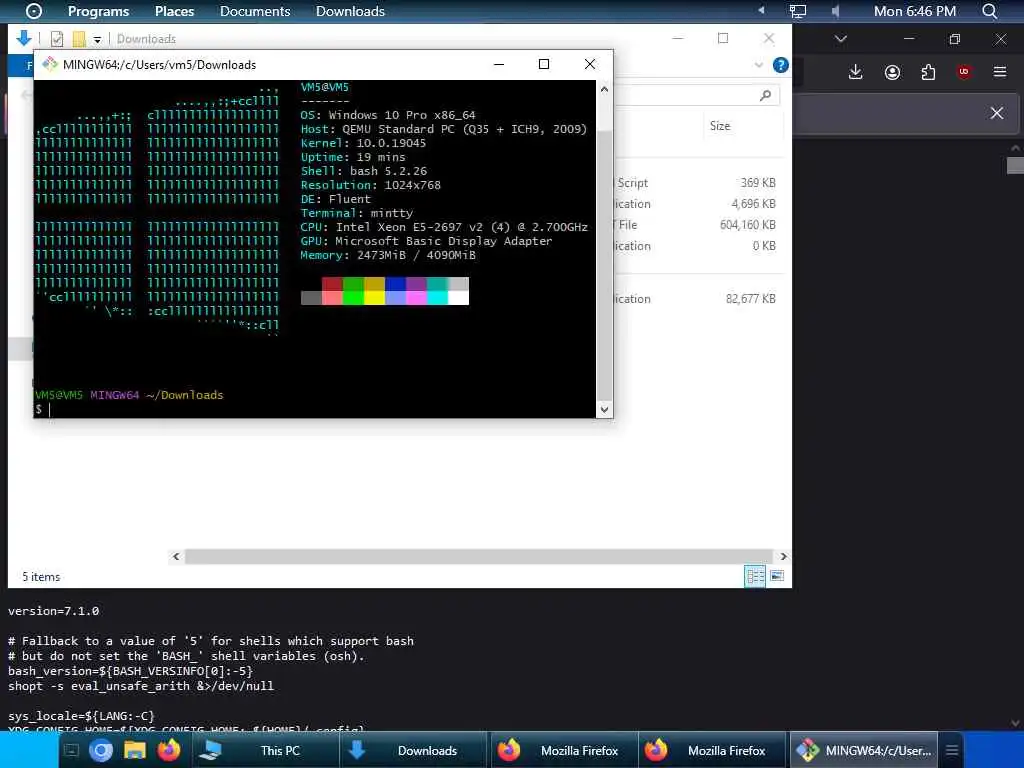The height and width of the screenshot is (768, 1024).
Task: Click the search icon in Explorer search box
Action: pyautogui.click(x=765, y=96)
